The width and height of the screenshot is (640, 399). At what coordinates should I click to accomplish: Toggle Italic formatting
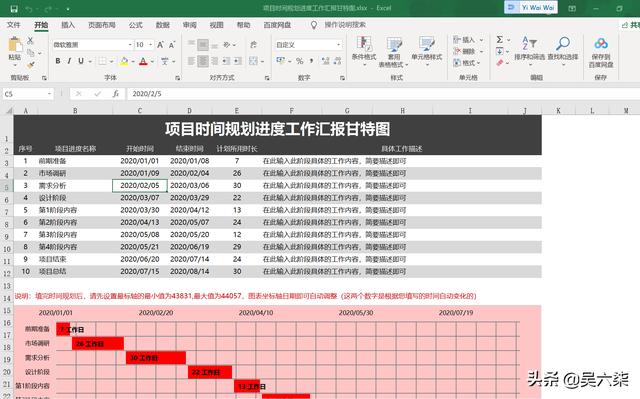coord(69,61)
